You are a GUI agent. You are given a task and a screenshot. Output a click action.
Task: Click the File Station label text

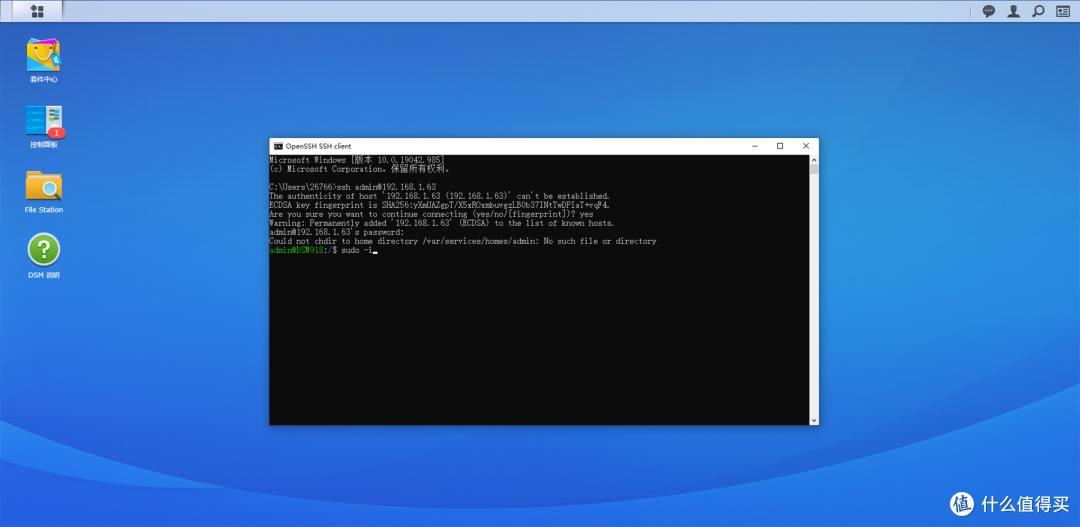[43, 210]
